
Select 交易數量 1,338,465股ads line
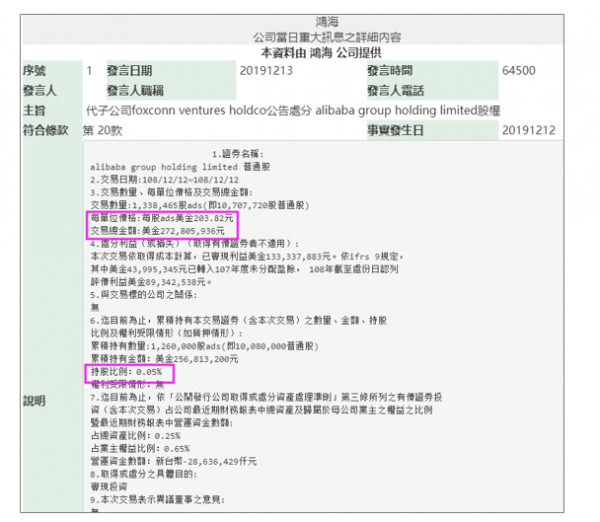(200, 206)
